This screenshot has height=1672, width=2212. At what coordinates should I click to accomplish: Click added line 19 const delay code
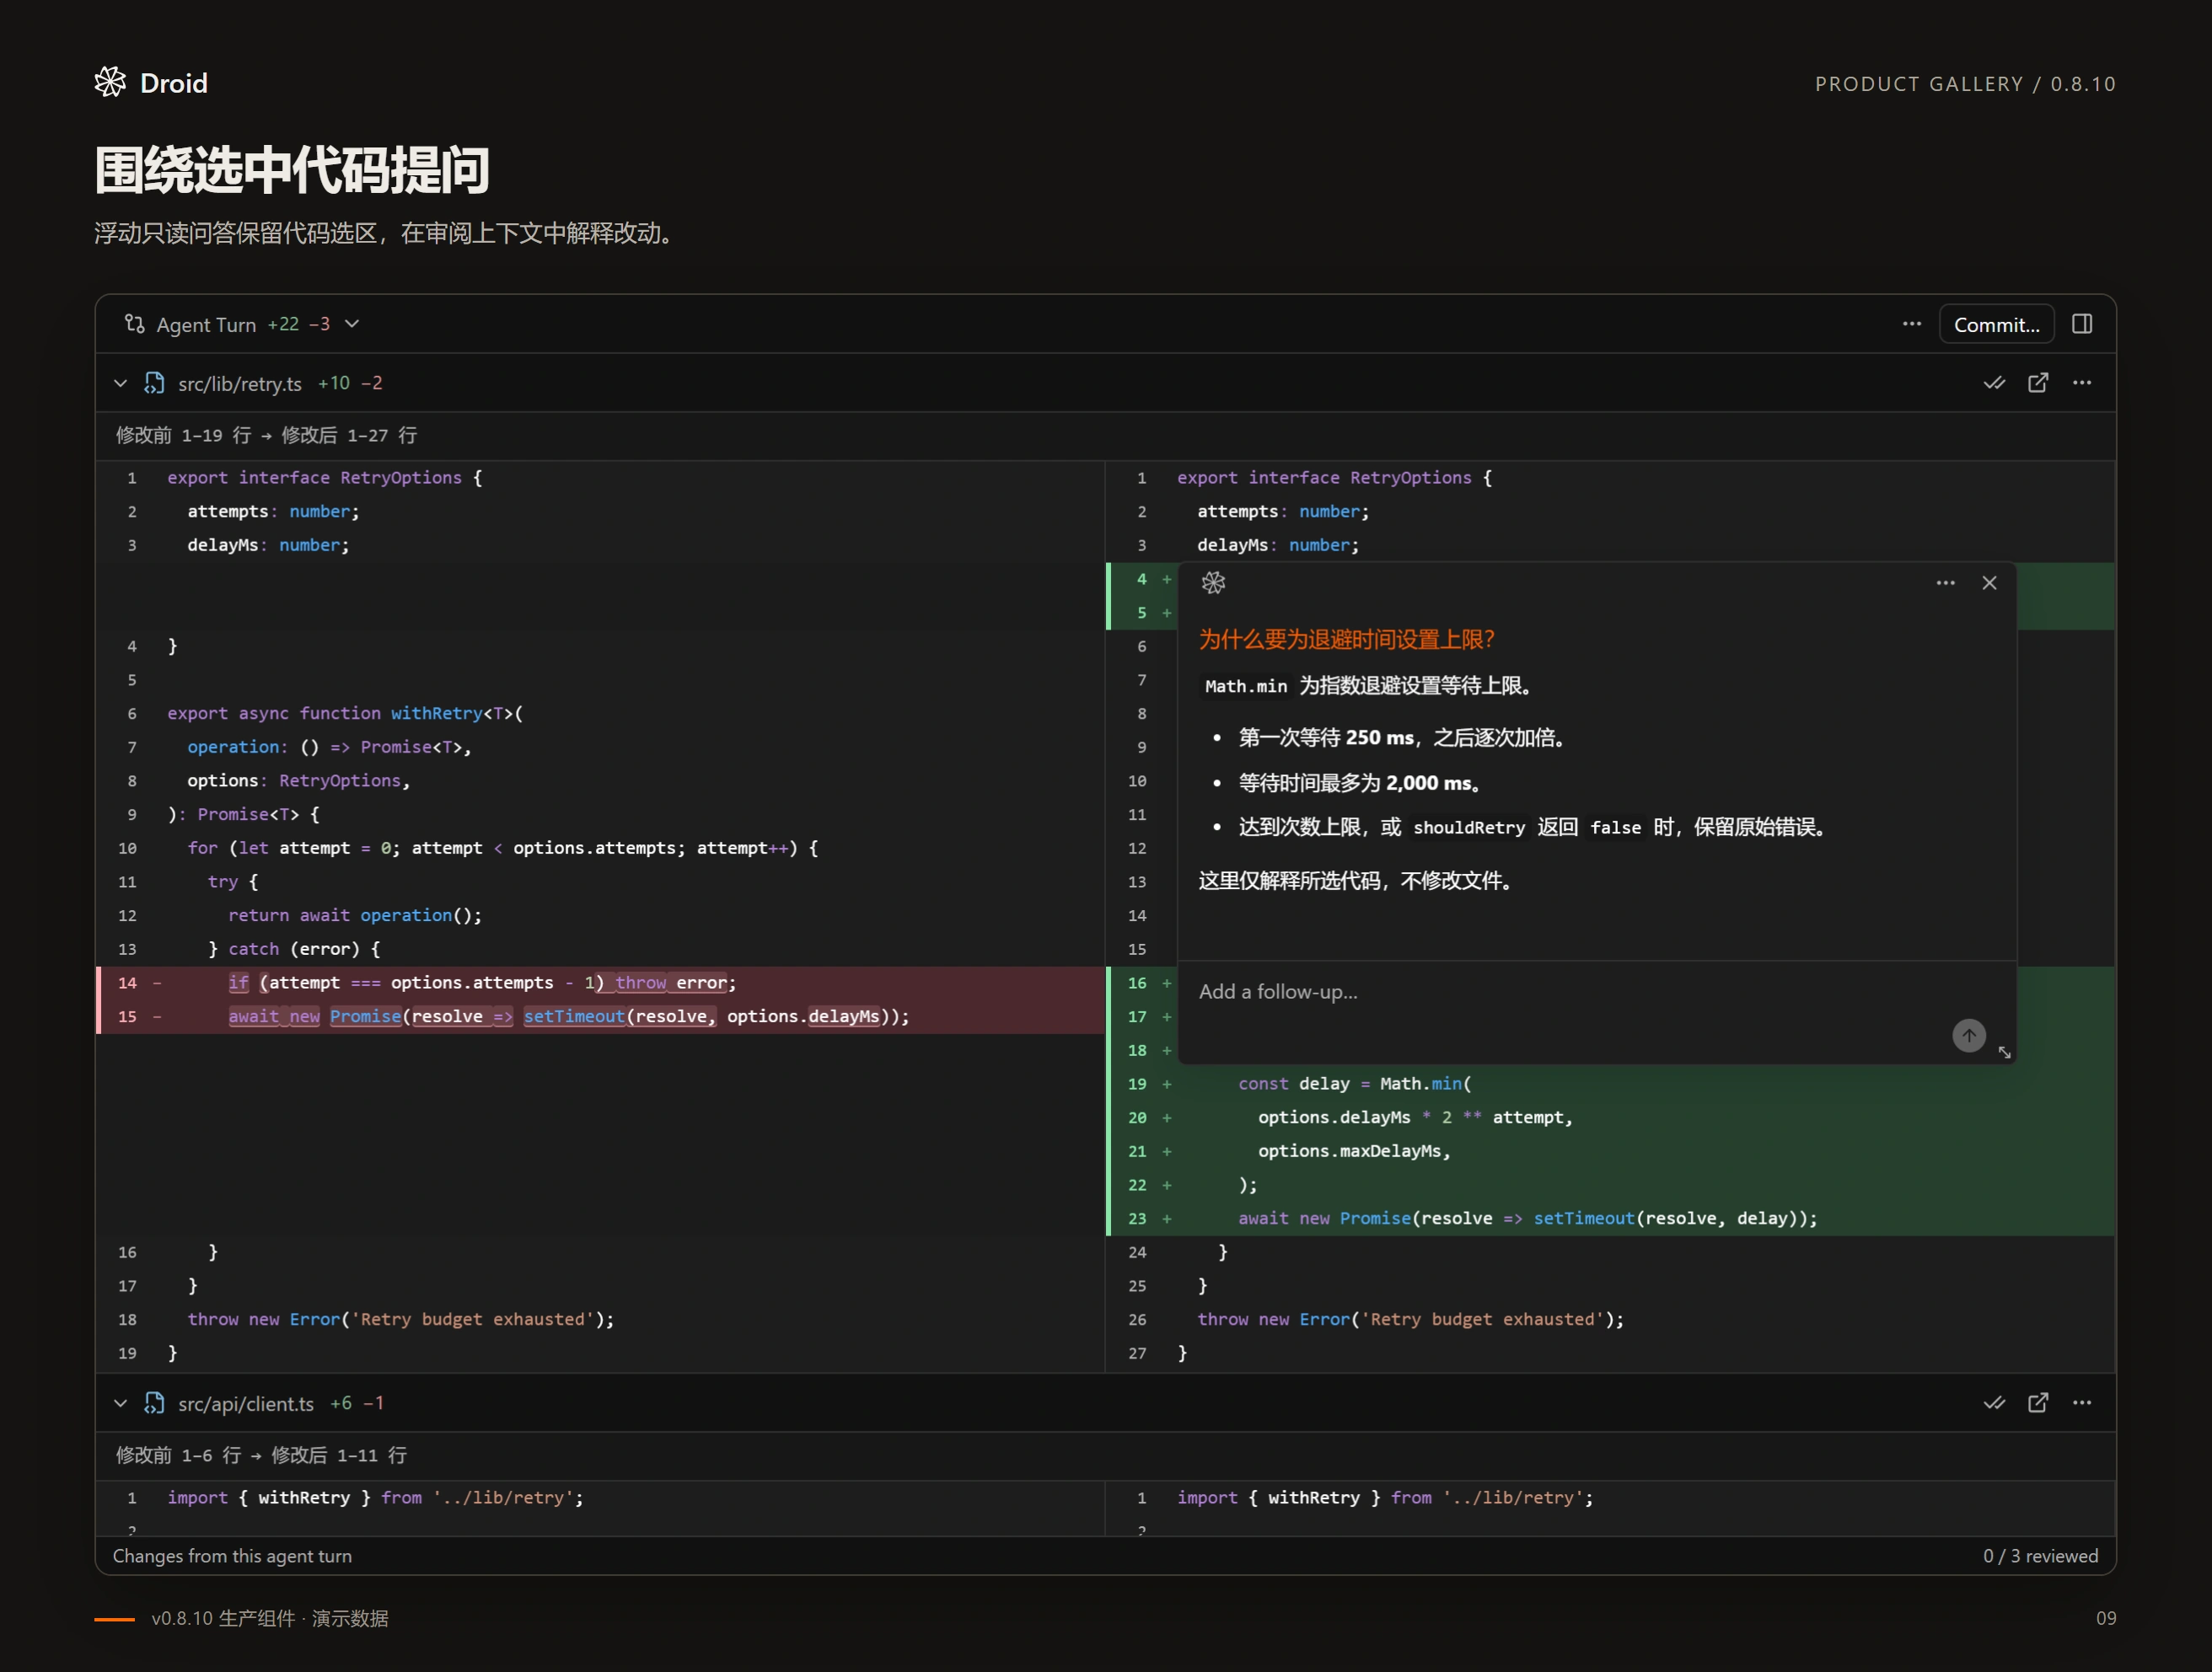pyautogui.click(x=1354, y=1084)
